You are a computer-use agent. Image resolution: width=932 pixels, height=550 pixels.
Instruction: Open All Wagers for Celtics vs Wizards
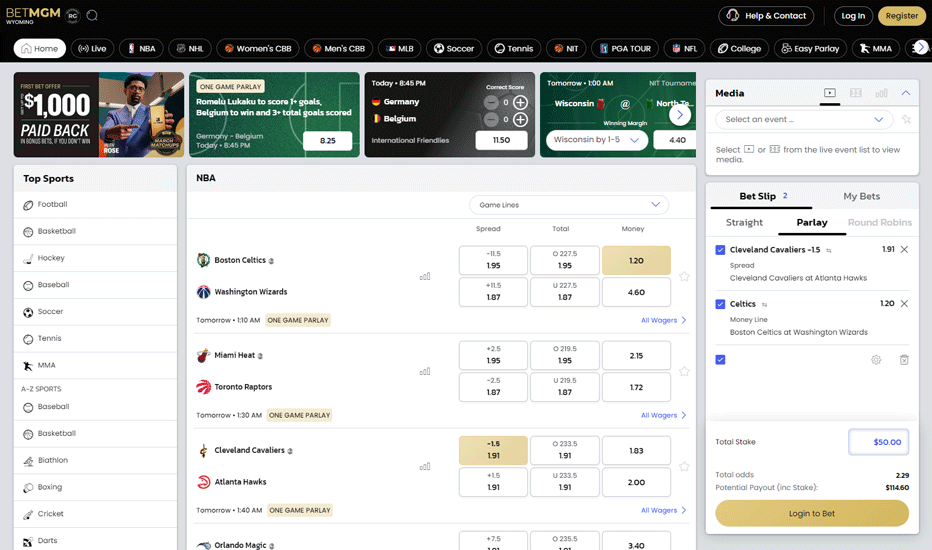tap(663, 320)
